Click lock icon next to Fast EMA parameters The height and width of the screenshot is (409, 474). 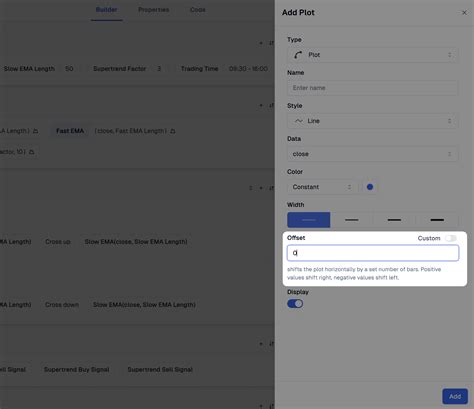173,131
